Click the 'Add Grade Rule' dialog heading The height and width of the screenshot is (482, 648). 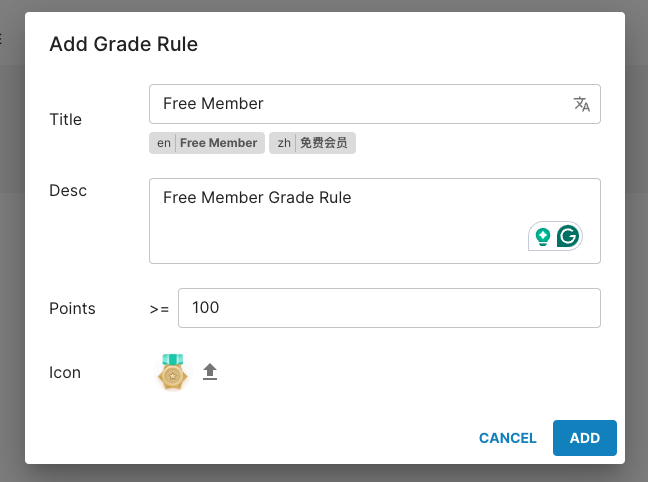[124, 44]
